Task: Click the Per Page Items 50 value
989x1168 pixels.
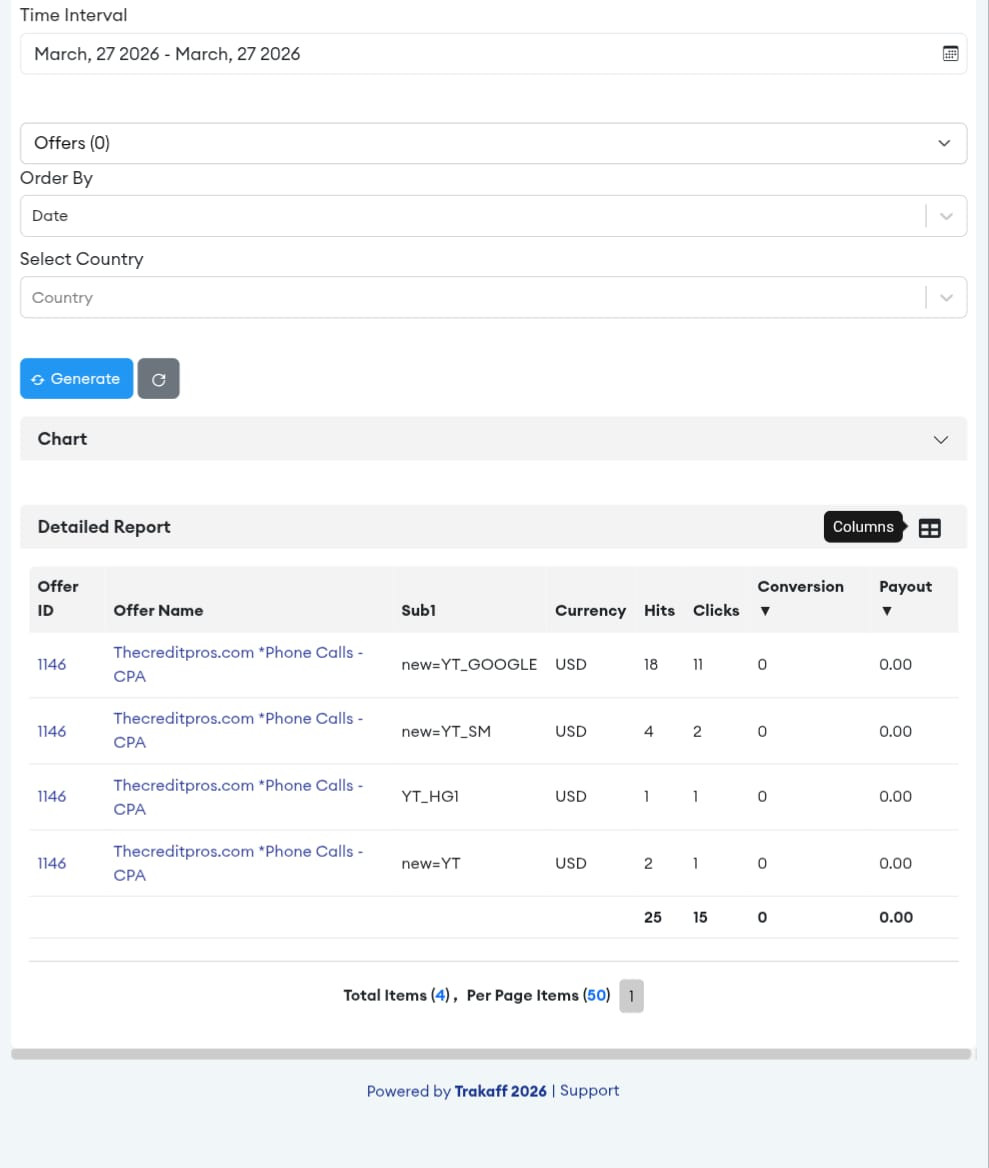Action: point(597,995)
